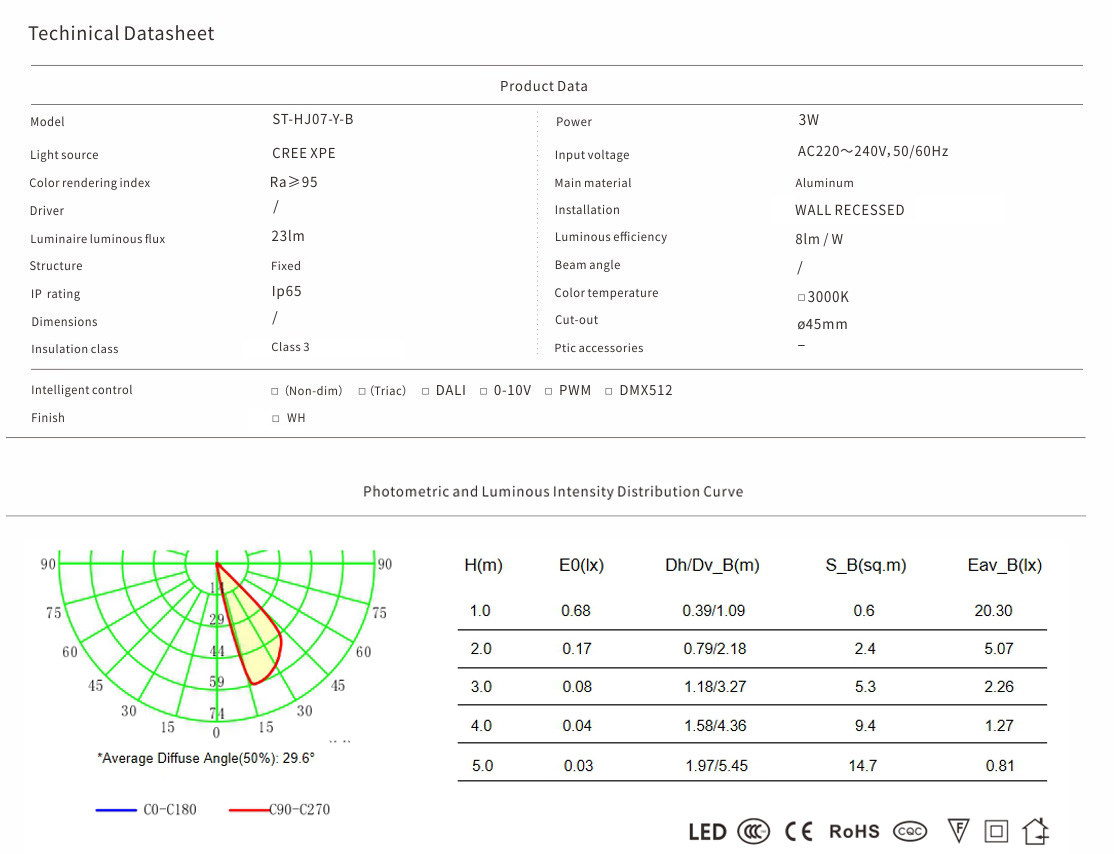Tick the 3000K color temperature checkbox
Image resolution: width=1114 pixels, height=854 pixels.
[801, 298]
